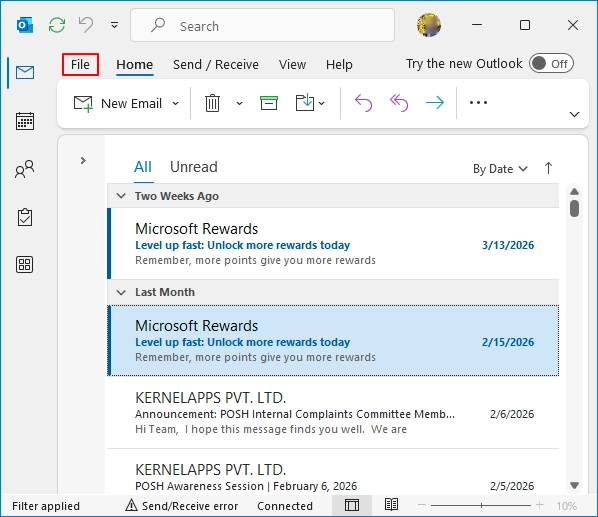Click the zoom slider
598x517 pixels.
pos(481,506)
